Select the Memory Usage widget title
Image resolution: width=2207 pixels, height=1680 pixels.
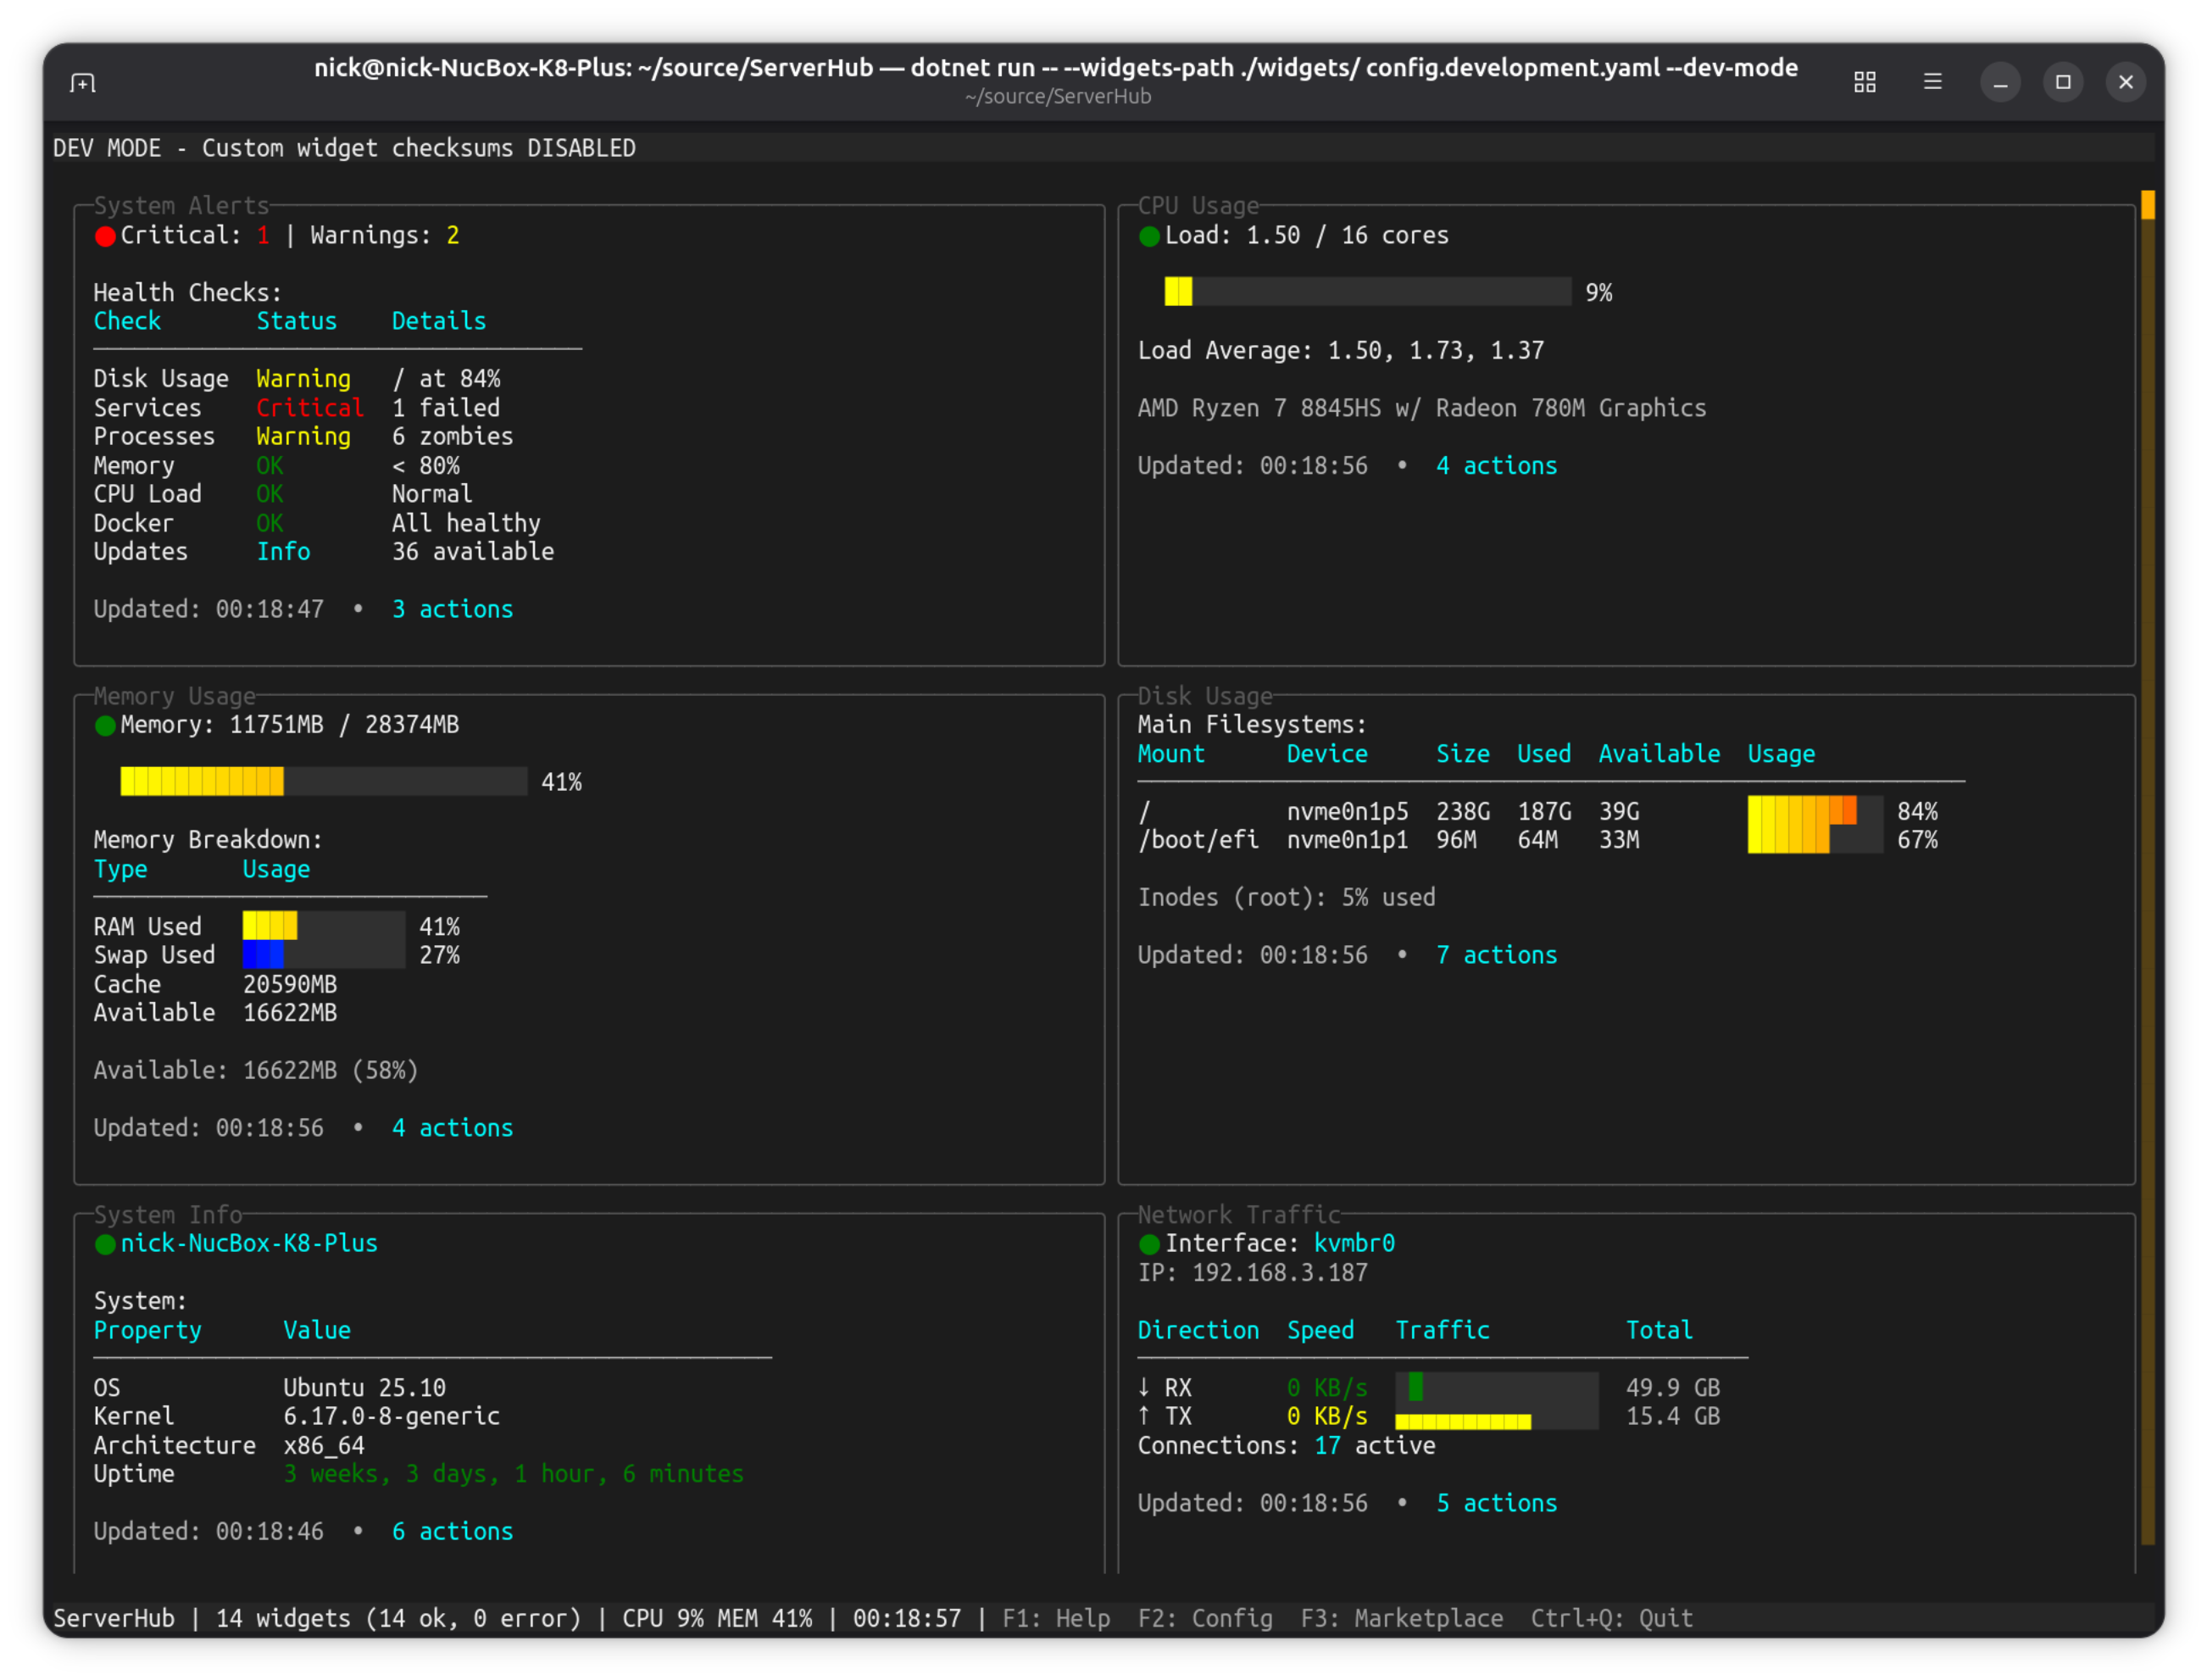174,697
